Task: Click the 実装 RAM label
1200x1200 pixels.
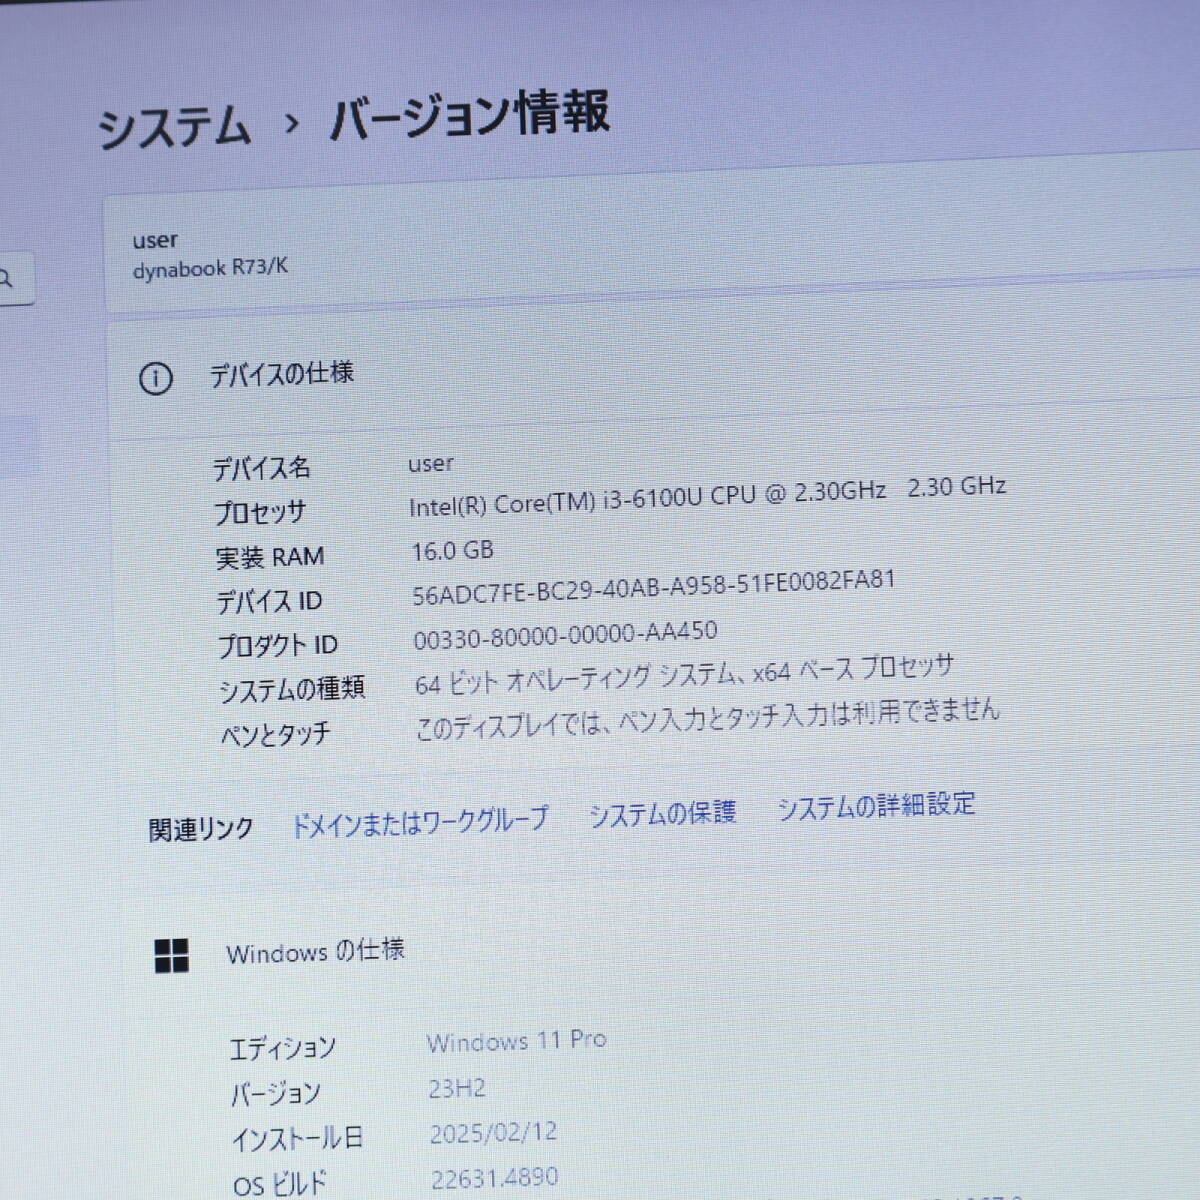Action: (x=270, y=557)
